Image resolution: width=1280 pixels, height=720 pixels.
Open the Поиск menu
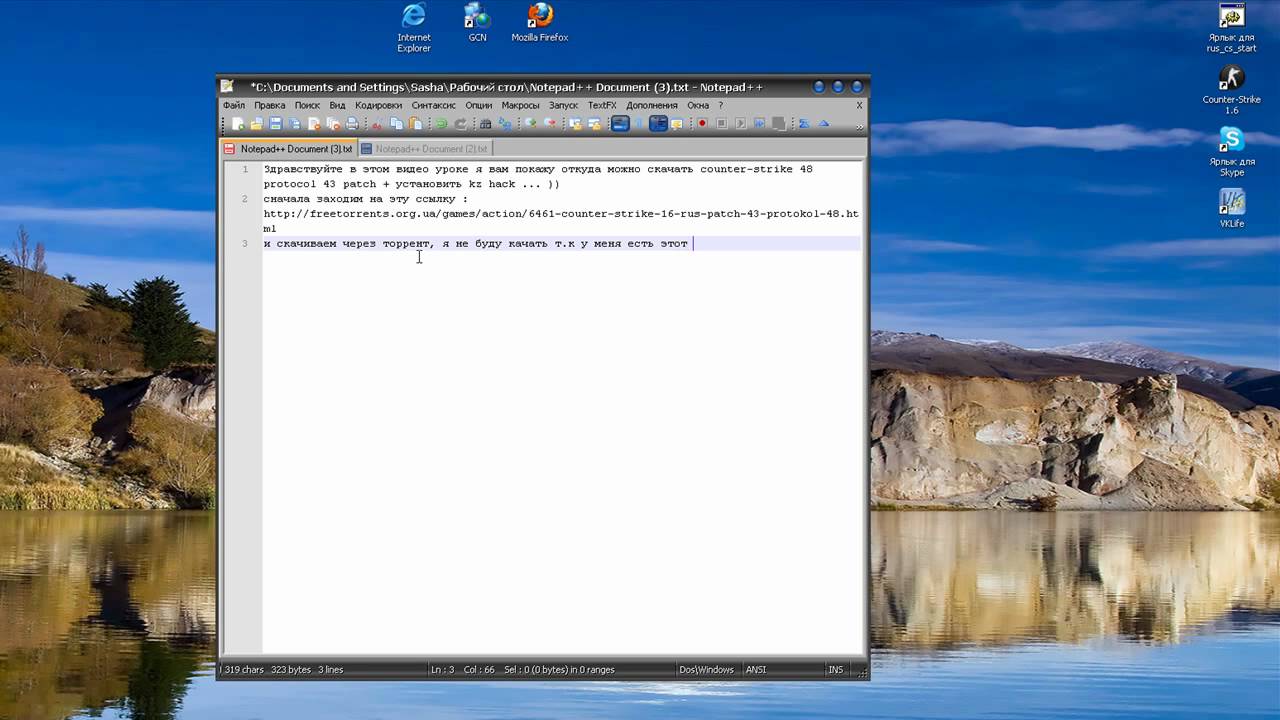point(307,105)
